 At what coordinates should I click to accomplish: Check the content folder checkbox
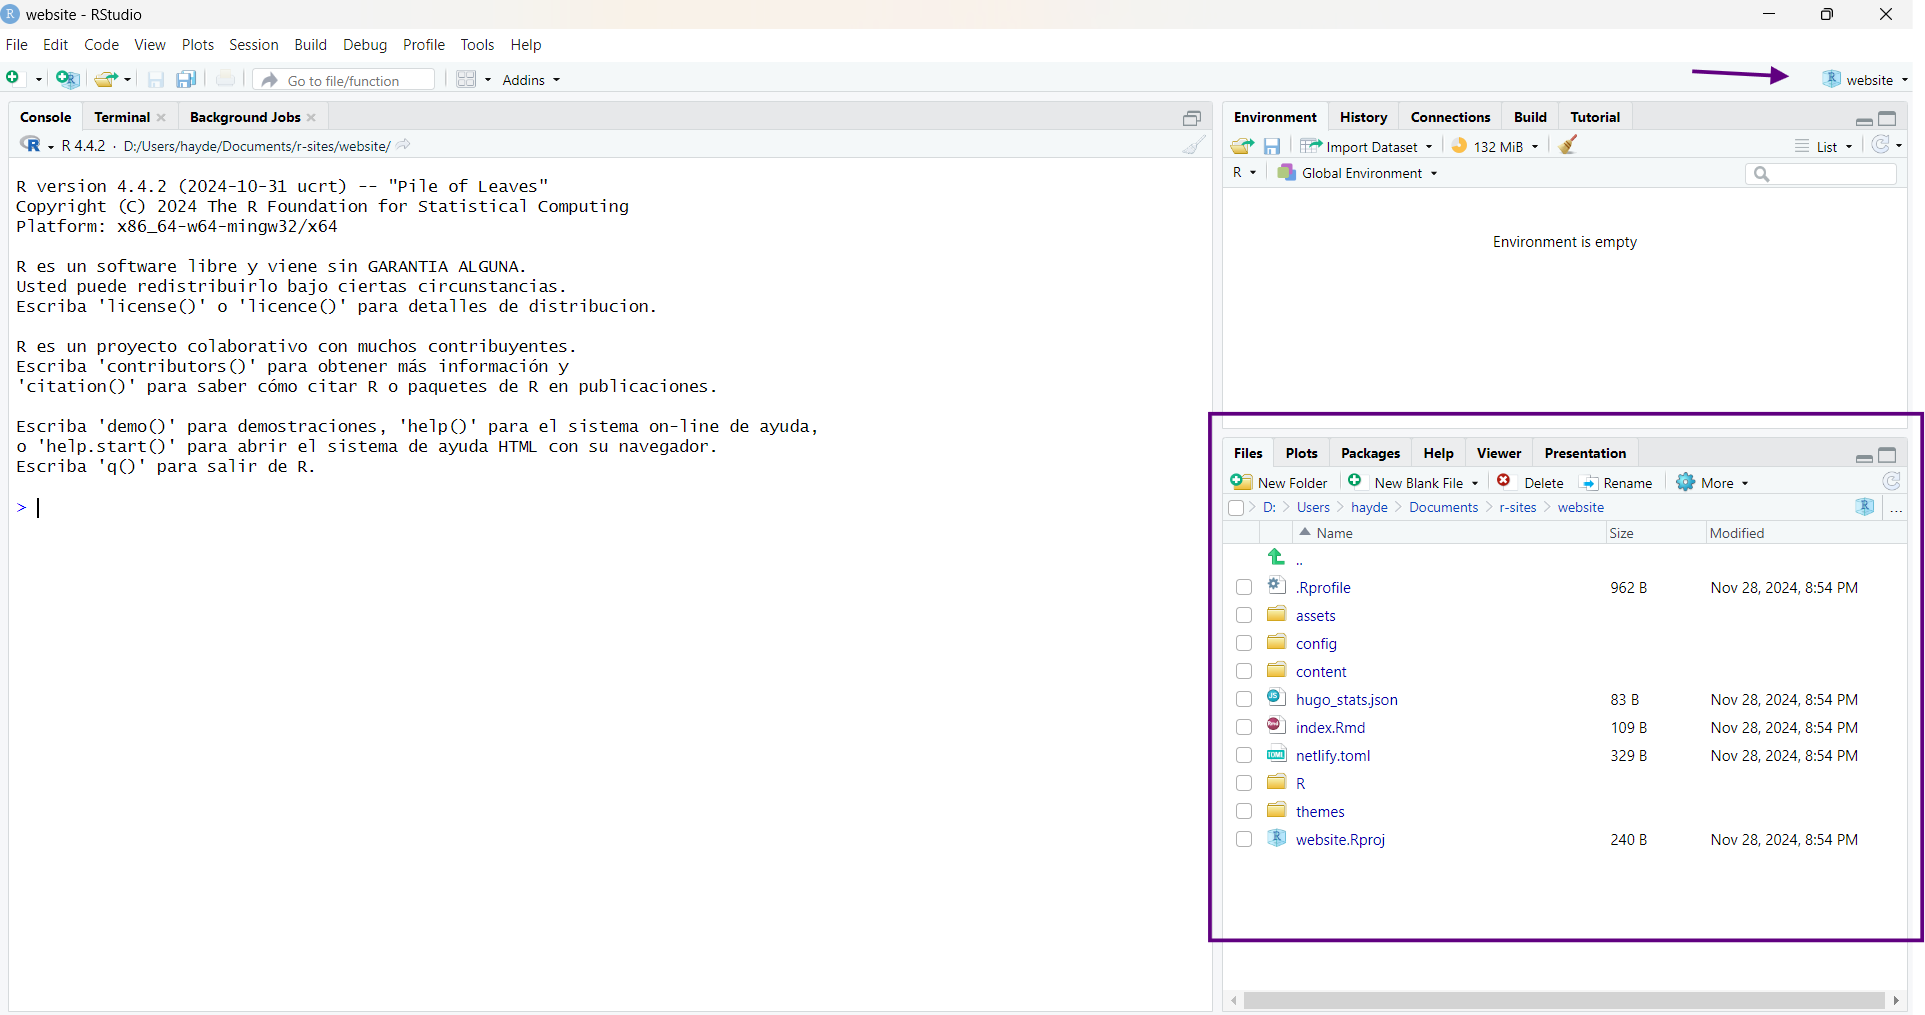coord(1244,671)
